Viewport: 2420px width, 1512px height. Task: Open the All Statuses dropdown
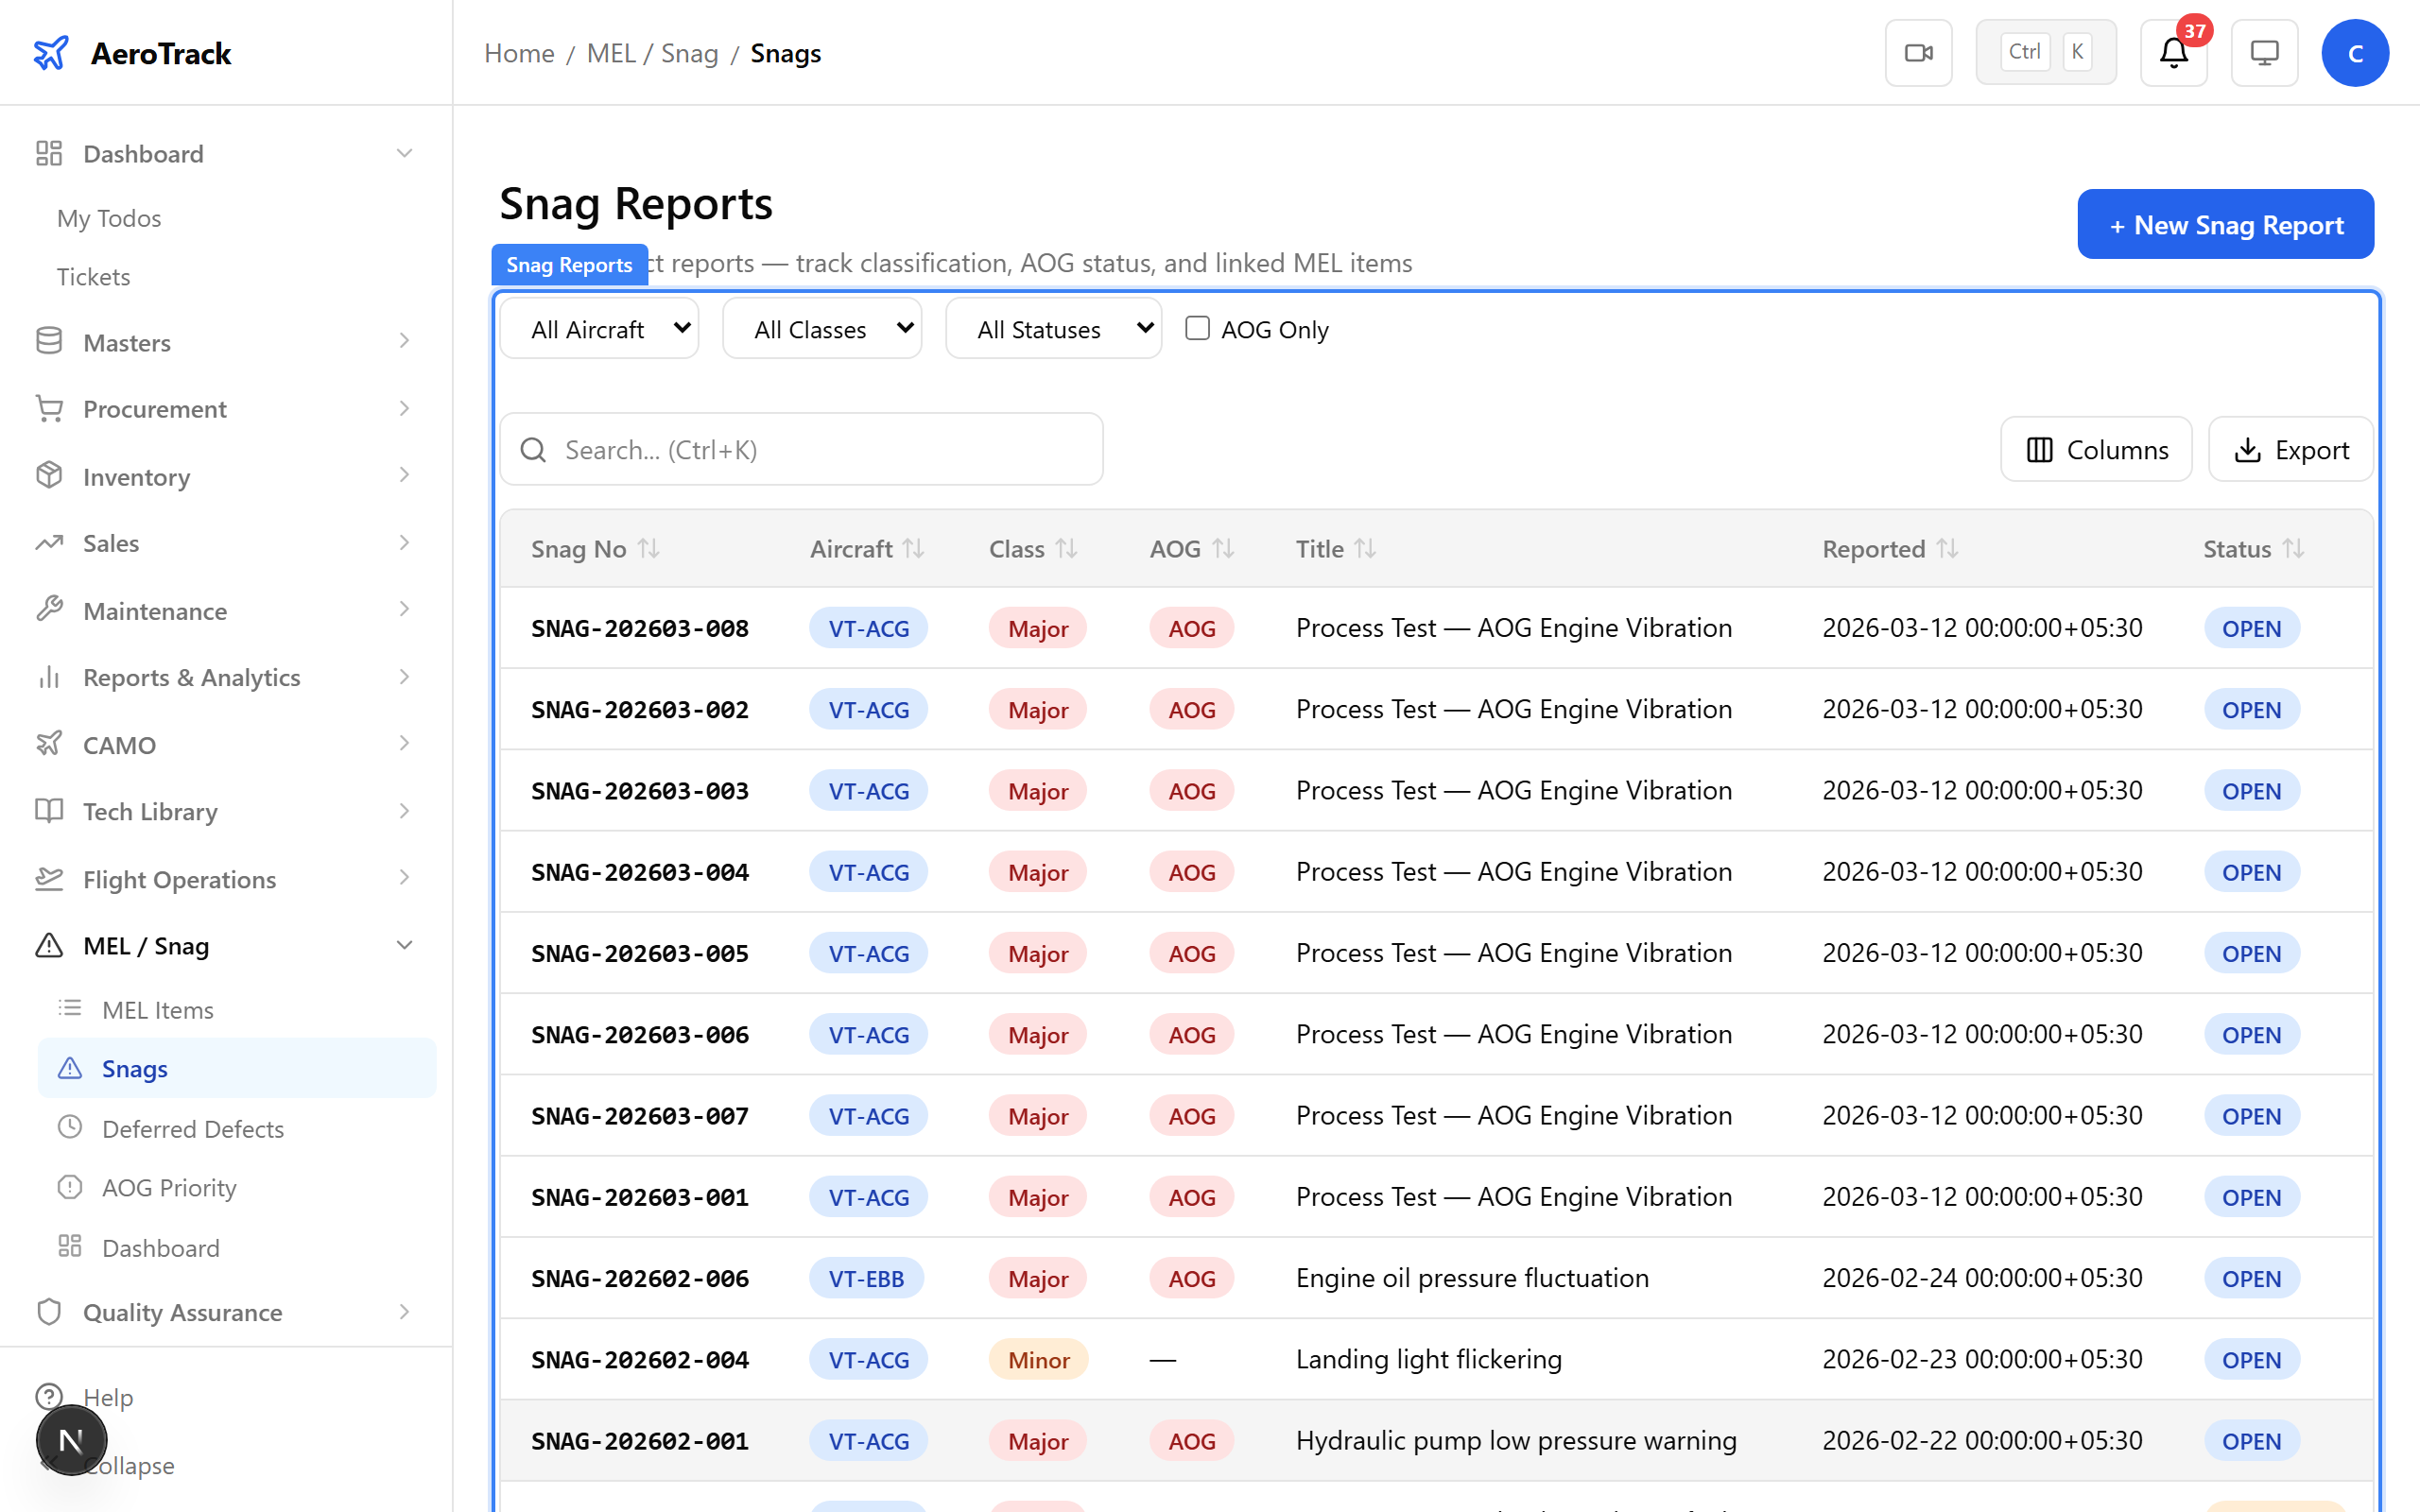[x=1052, y=328]
